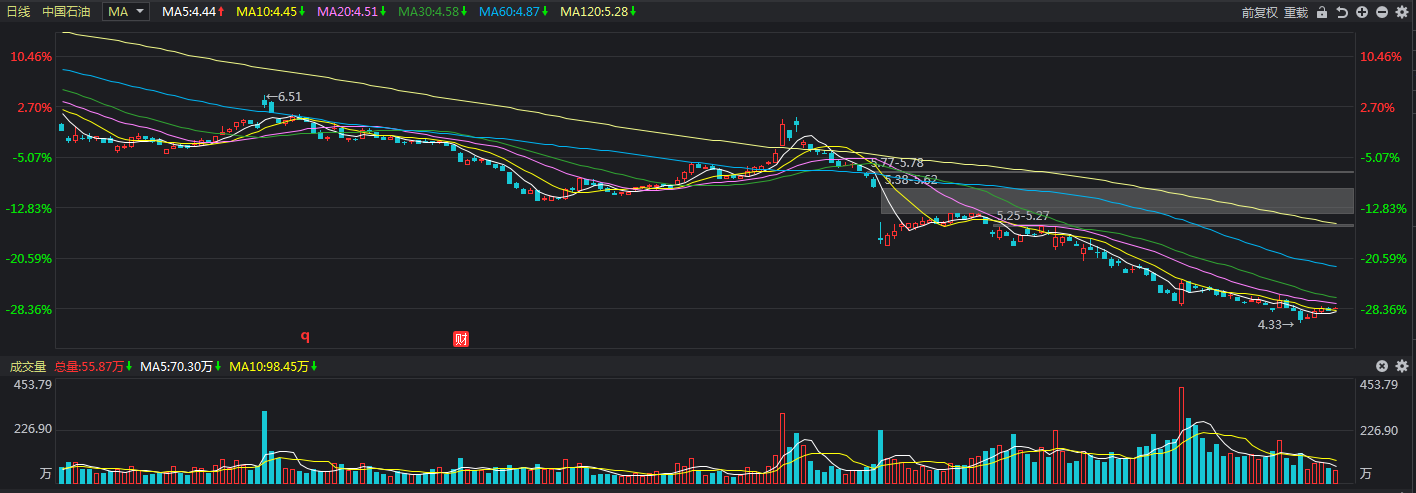The height and width of the screenshot is (493, 1416).
Task: Click the 5.25-5.27 gap label
Action: 1023,216
